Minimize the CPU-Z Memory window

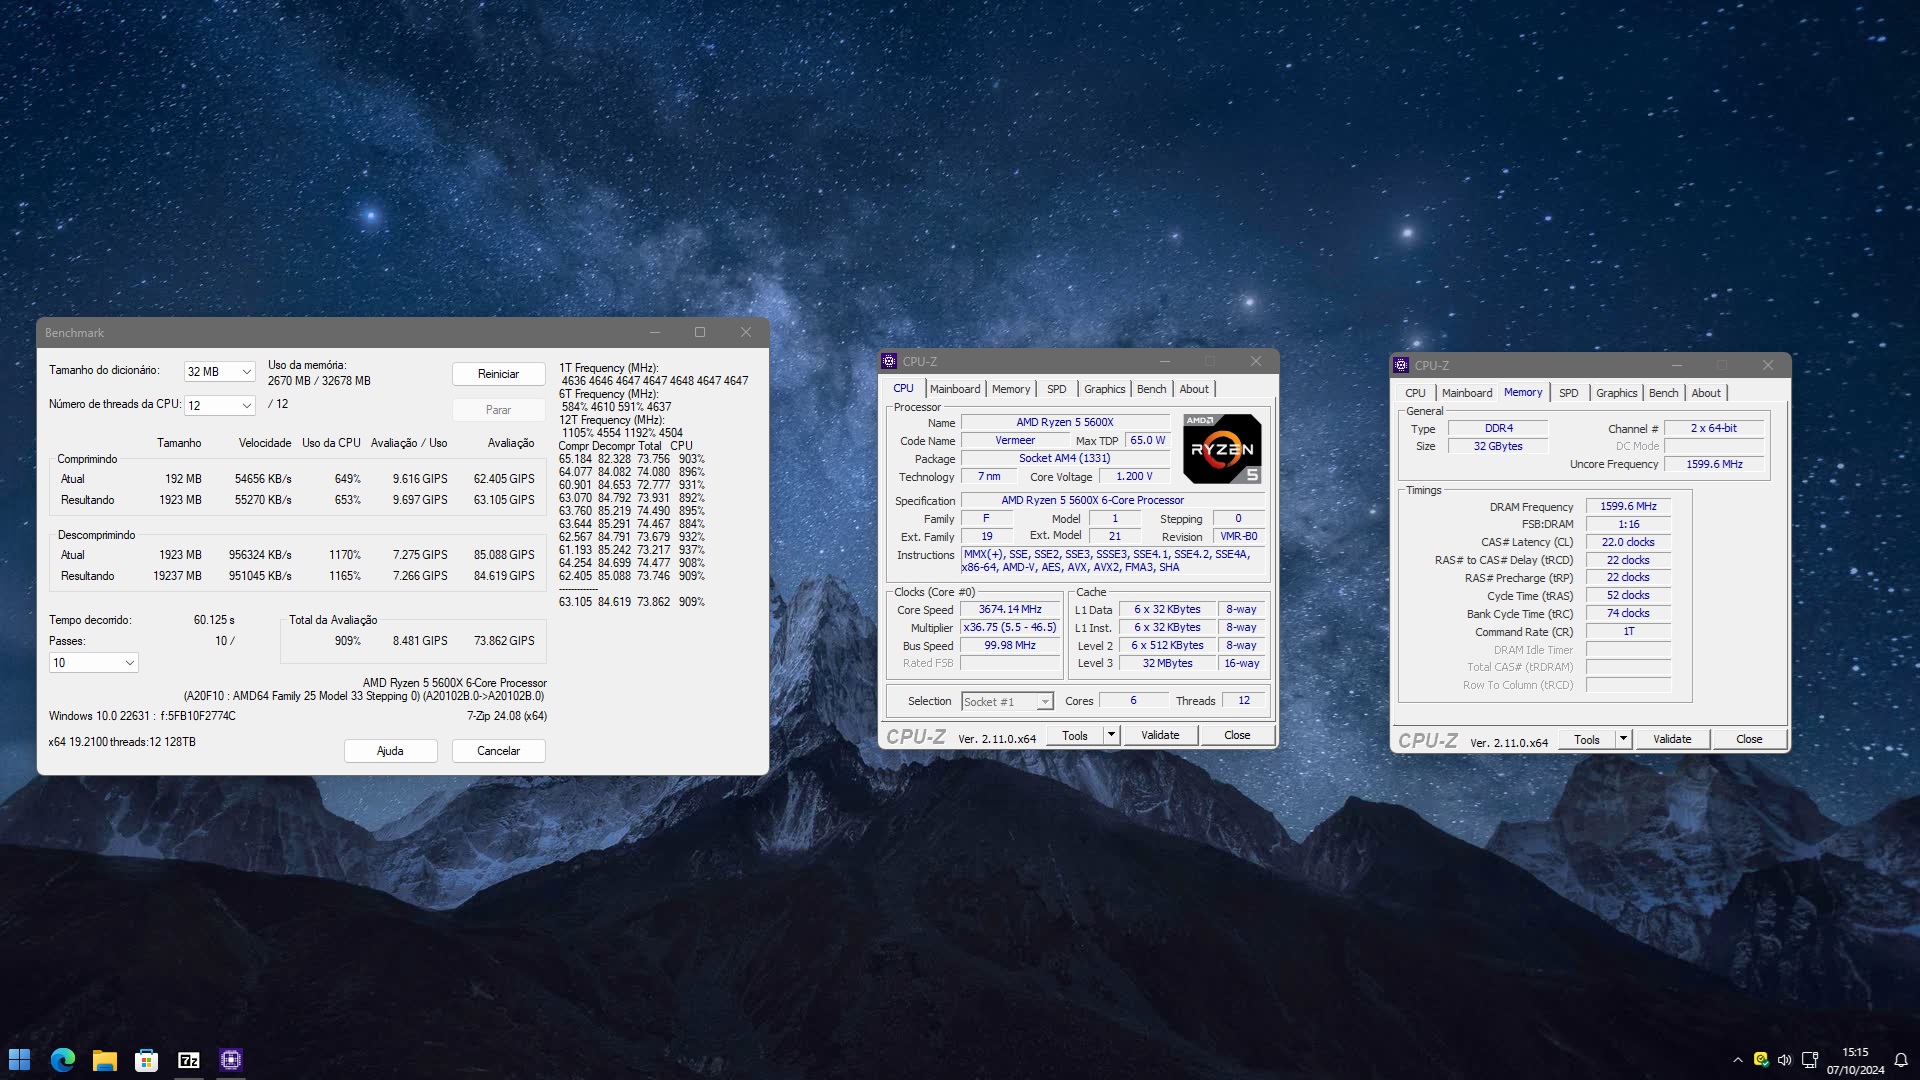[x=1677, y=365]
